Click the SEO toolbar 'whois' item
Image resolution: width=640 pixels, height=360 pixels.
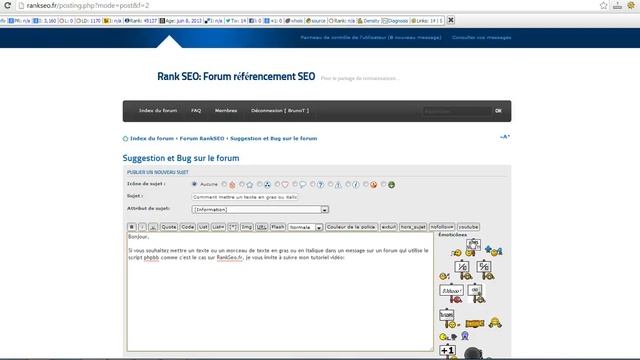(x=294, y=20)
